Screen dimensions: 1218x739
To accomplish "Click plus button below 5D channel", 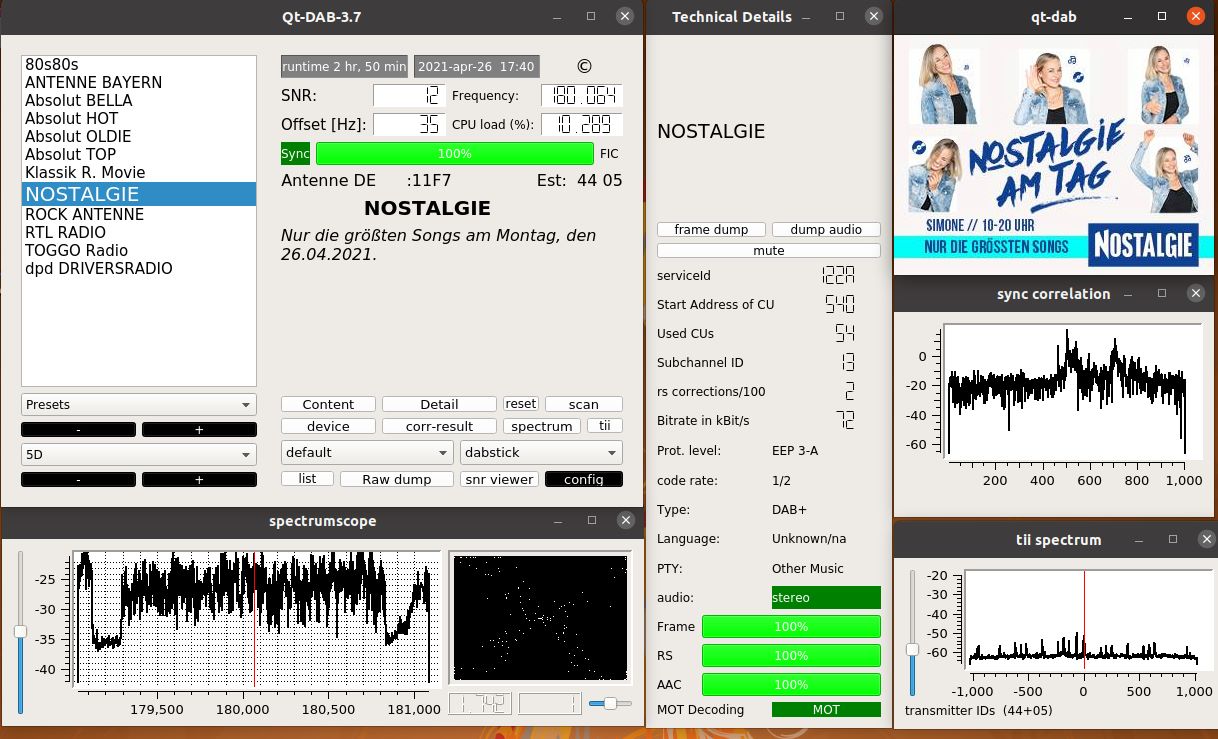I will [199, 479].
